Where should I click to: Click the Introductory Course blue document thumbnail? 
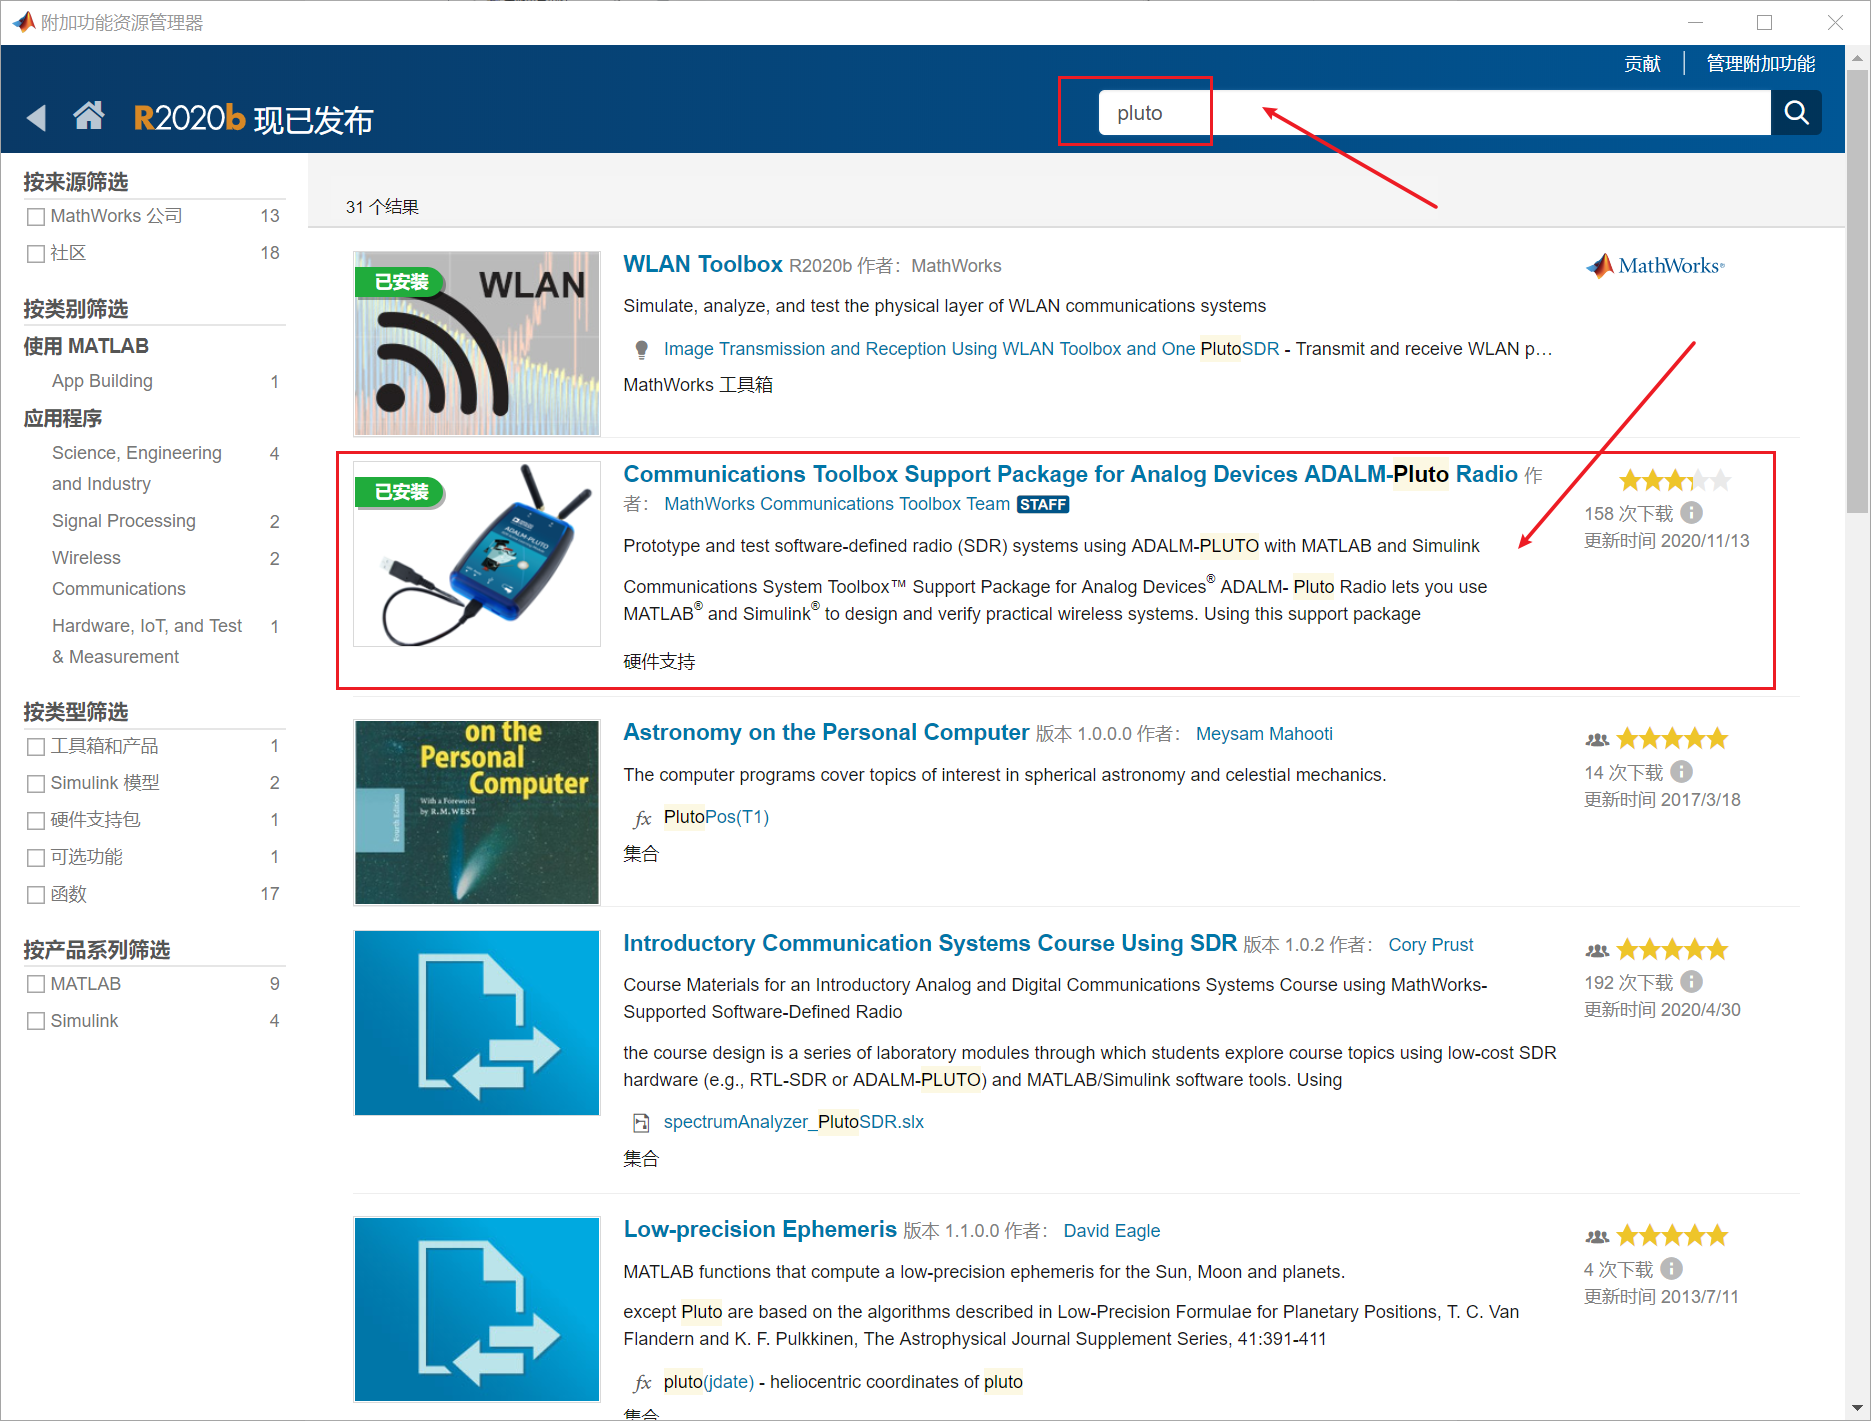pos(477,1023)
